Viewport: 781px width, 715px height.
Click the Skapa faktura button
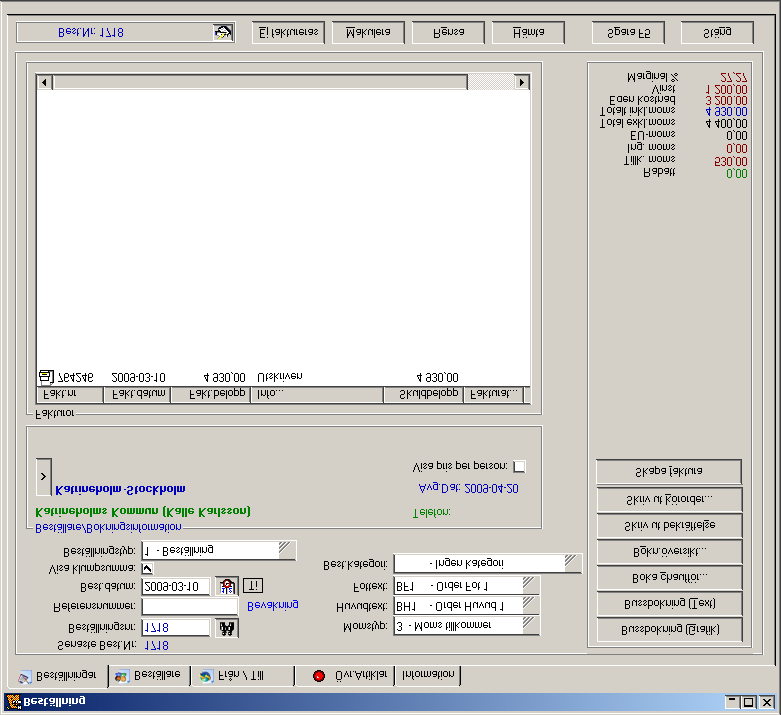point(669,471)
